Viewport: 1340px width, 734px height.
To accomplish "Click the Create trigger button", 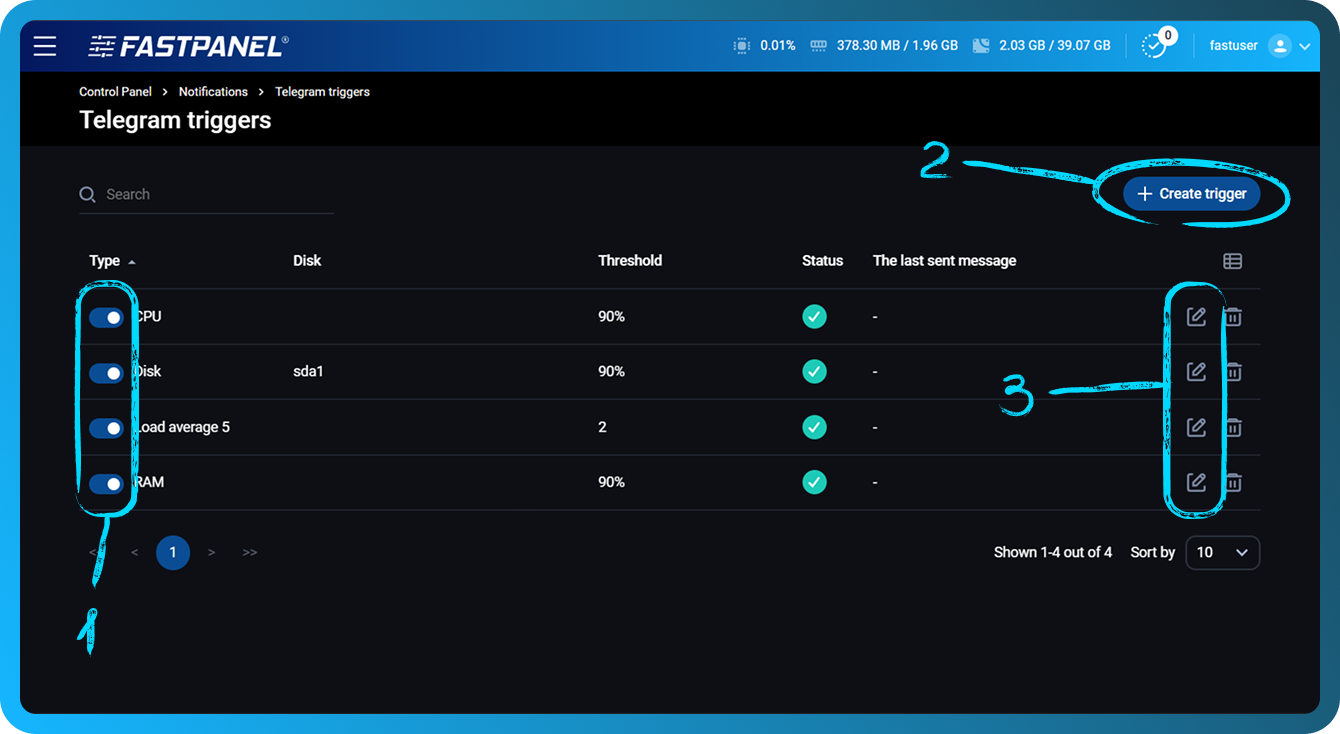I will click(x=1190, y=194).
